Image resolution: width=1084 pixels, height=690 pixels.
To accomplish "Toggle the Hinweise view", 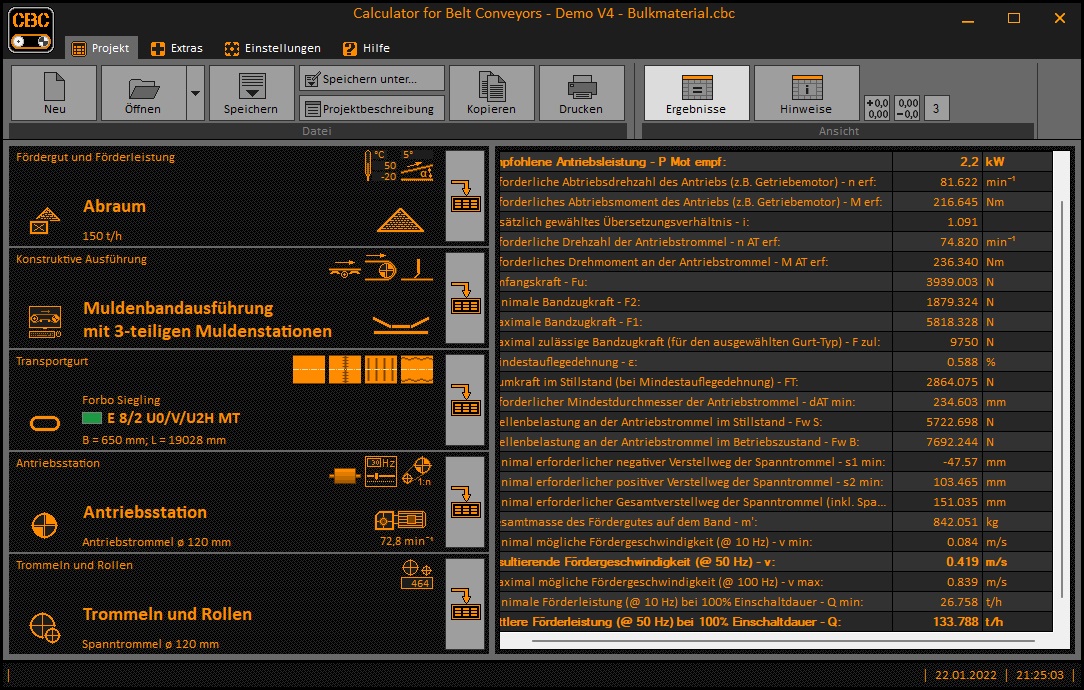I will (806, 92).
